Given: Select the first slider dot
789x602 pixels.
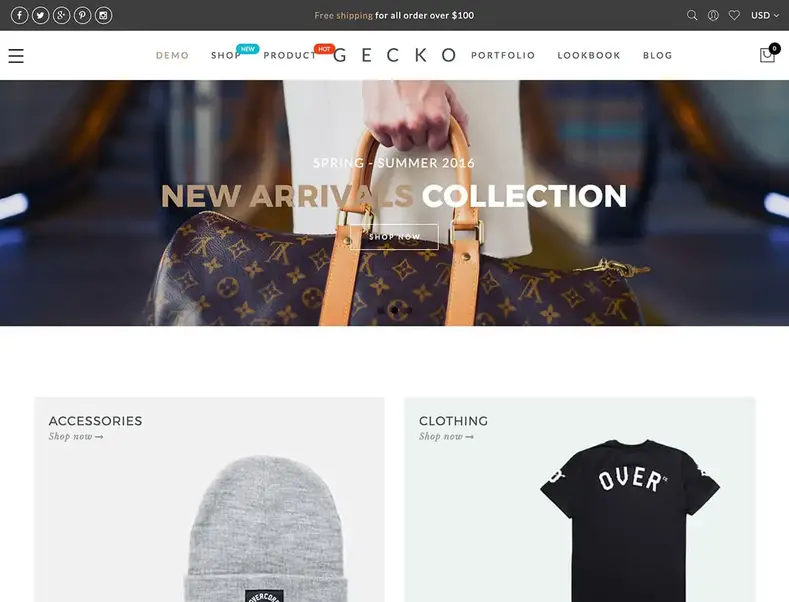Looking at the screenshot, I should (x=381, y=311).
